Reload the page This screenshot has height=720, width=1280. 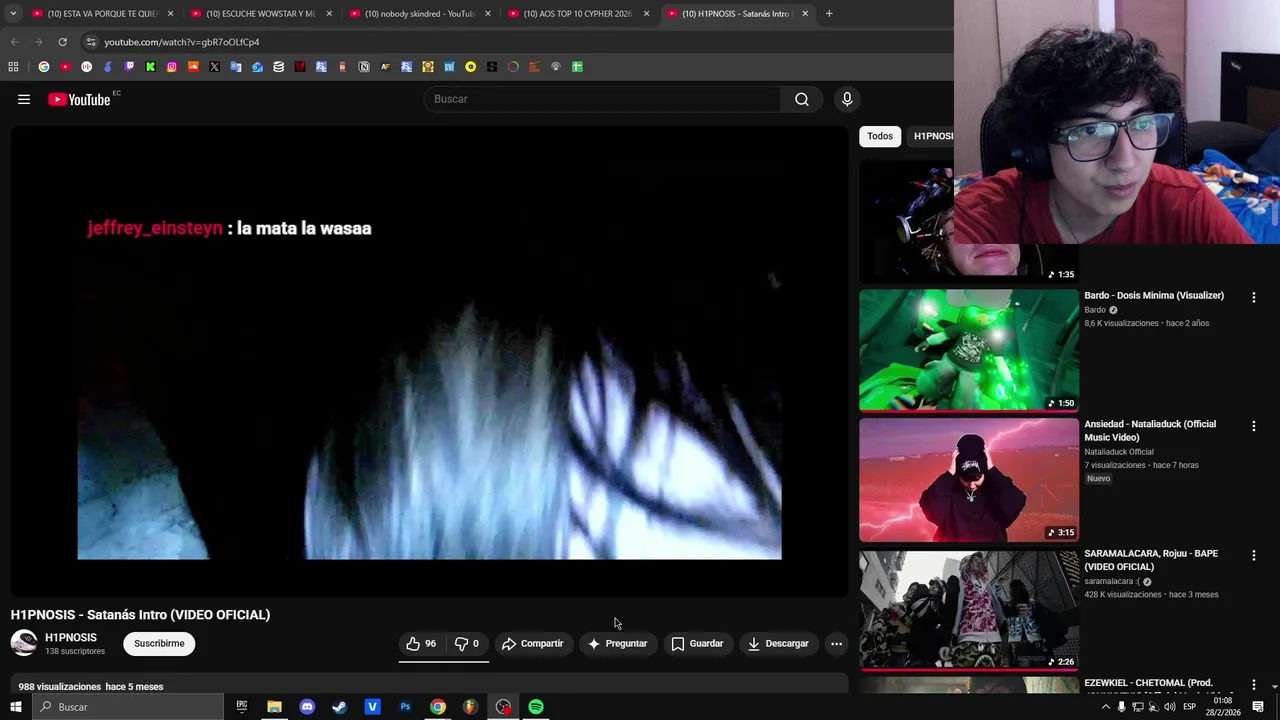pyautogui.click(x=62, y=42)
